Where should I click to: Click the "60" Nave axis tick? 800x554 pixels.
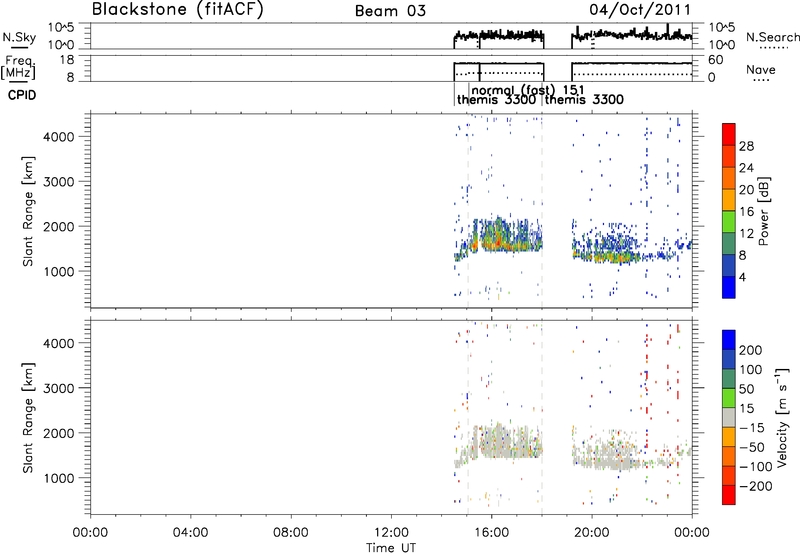point(715,60)
